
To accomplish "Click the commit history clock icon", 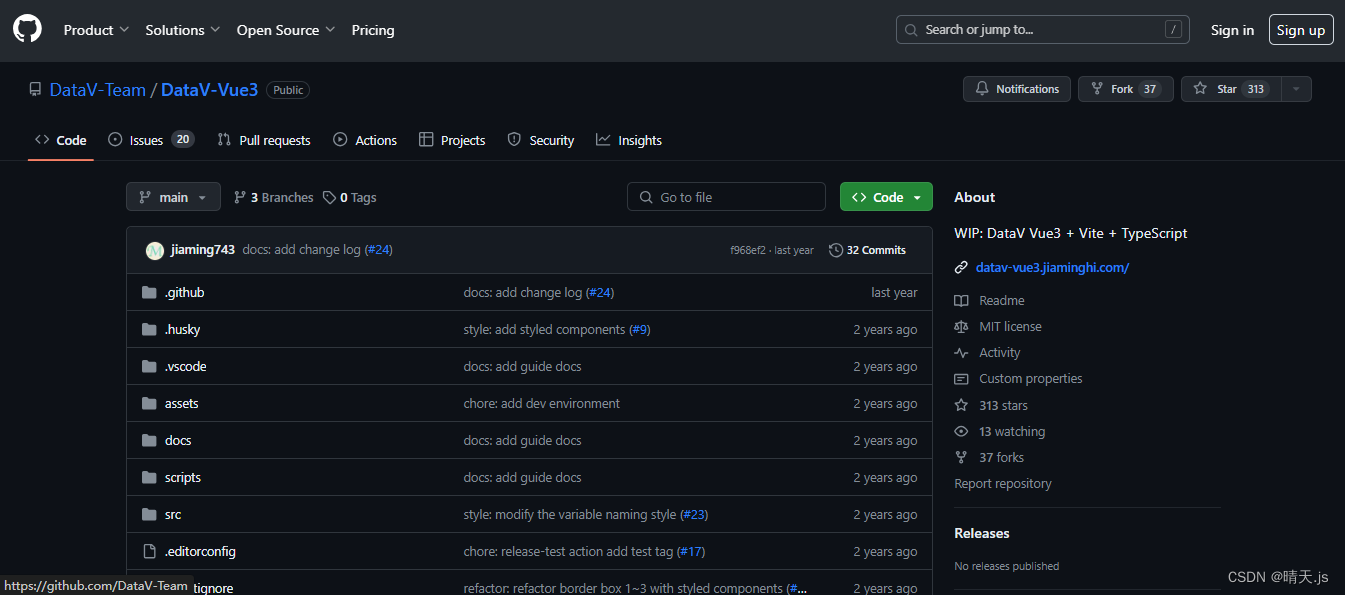I will [x=837, y=249].
